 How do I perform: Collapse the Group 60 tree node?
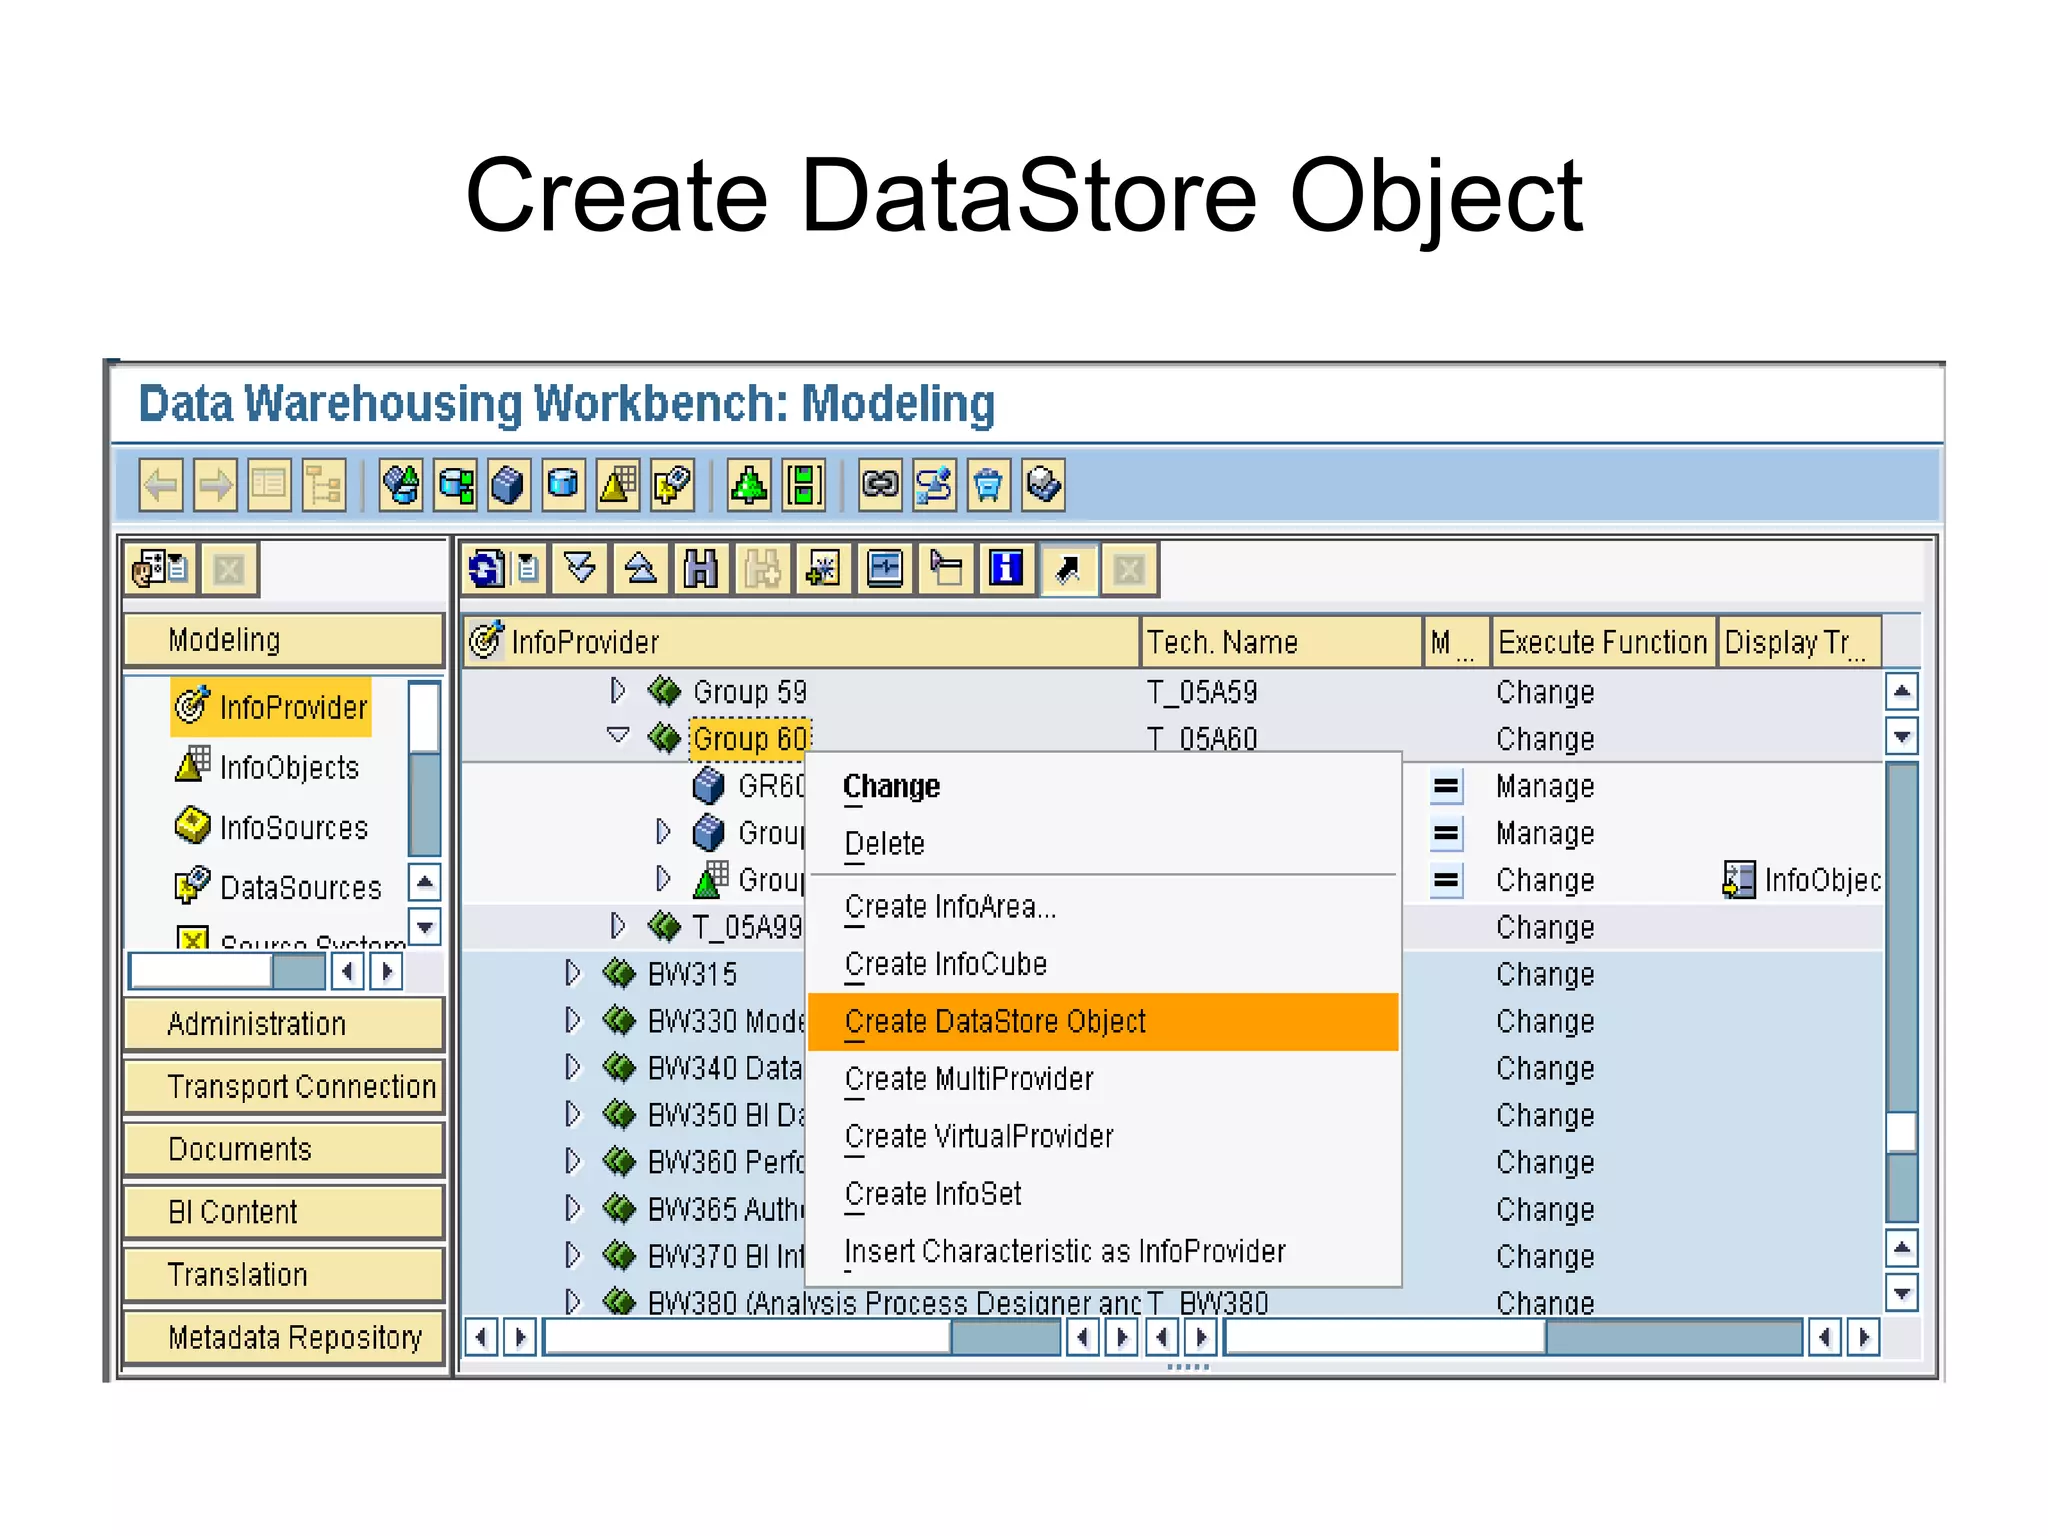point(618,737)
